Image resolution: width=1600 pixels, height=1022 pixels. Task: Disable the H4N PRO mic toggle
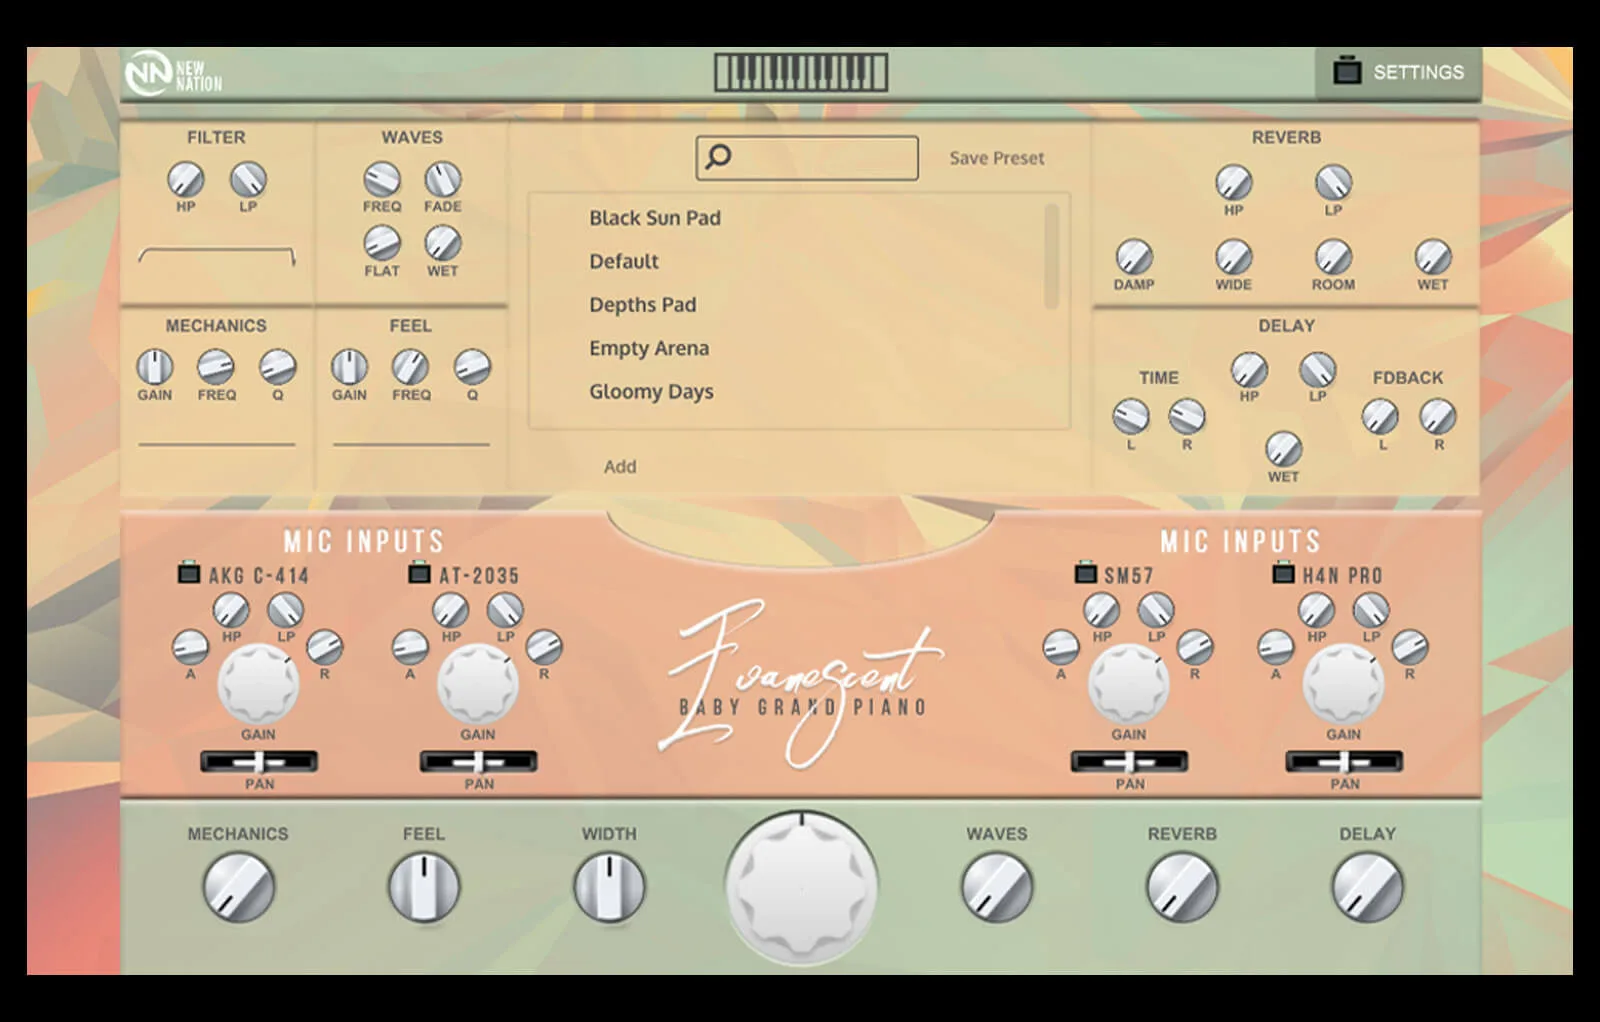coord(1283,574)
